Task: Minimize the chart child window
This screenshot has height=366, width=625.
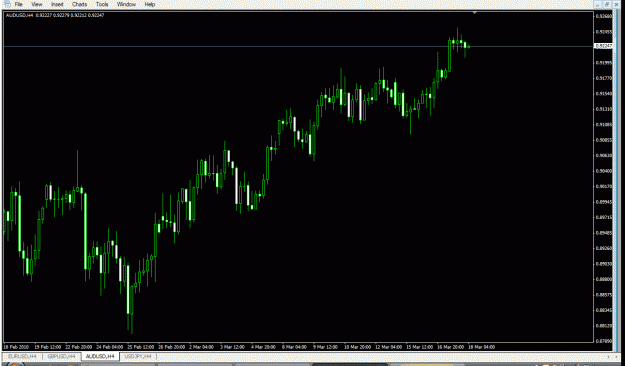Action: [x=598, y=4]
